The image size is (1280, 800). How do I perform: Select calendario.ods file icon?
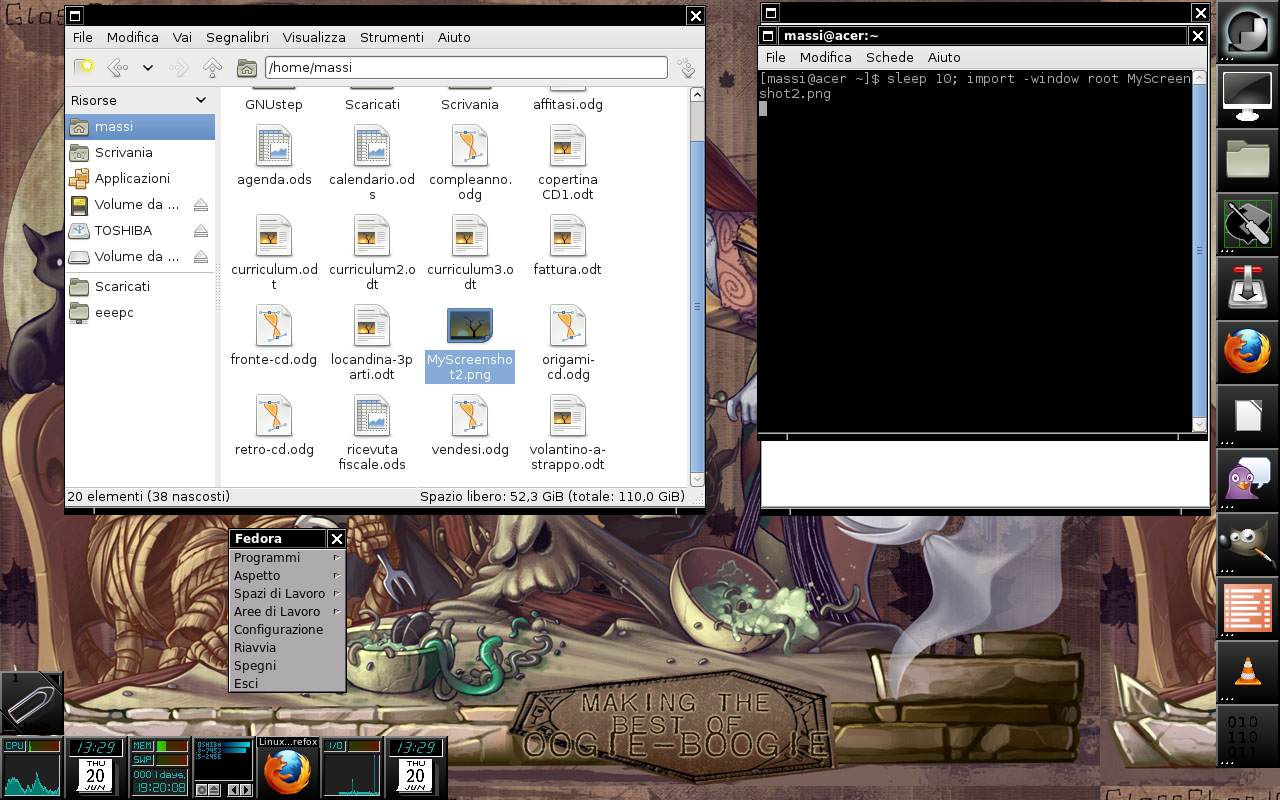(x=372, y=146)
